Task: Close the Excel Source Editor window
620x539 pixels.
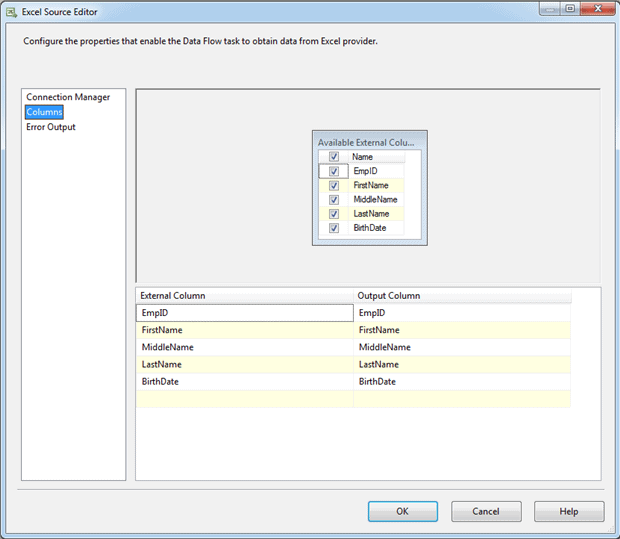Action: [x=598, y=8]
